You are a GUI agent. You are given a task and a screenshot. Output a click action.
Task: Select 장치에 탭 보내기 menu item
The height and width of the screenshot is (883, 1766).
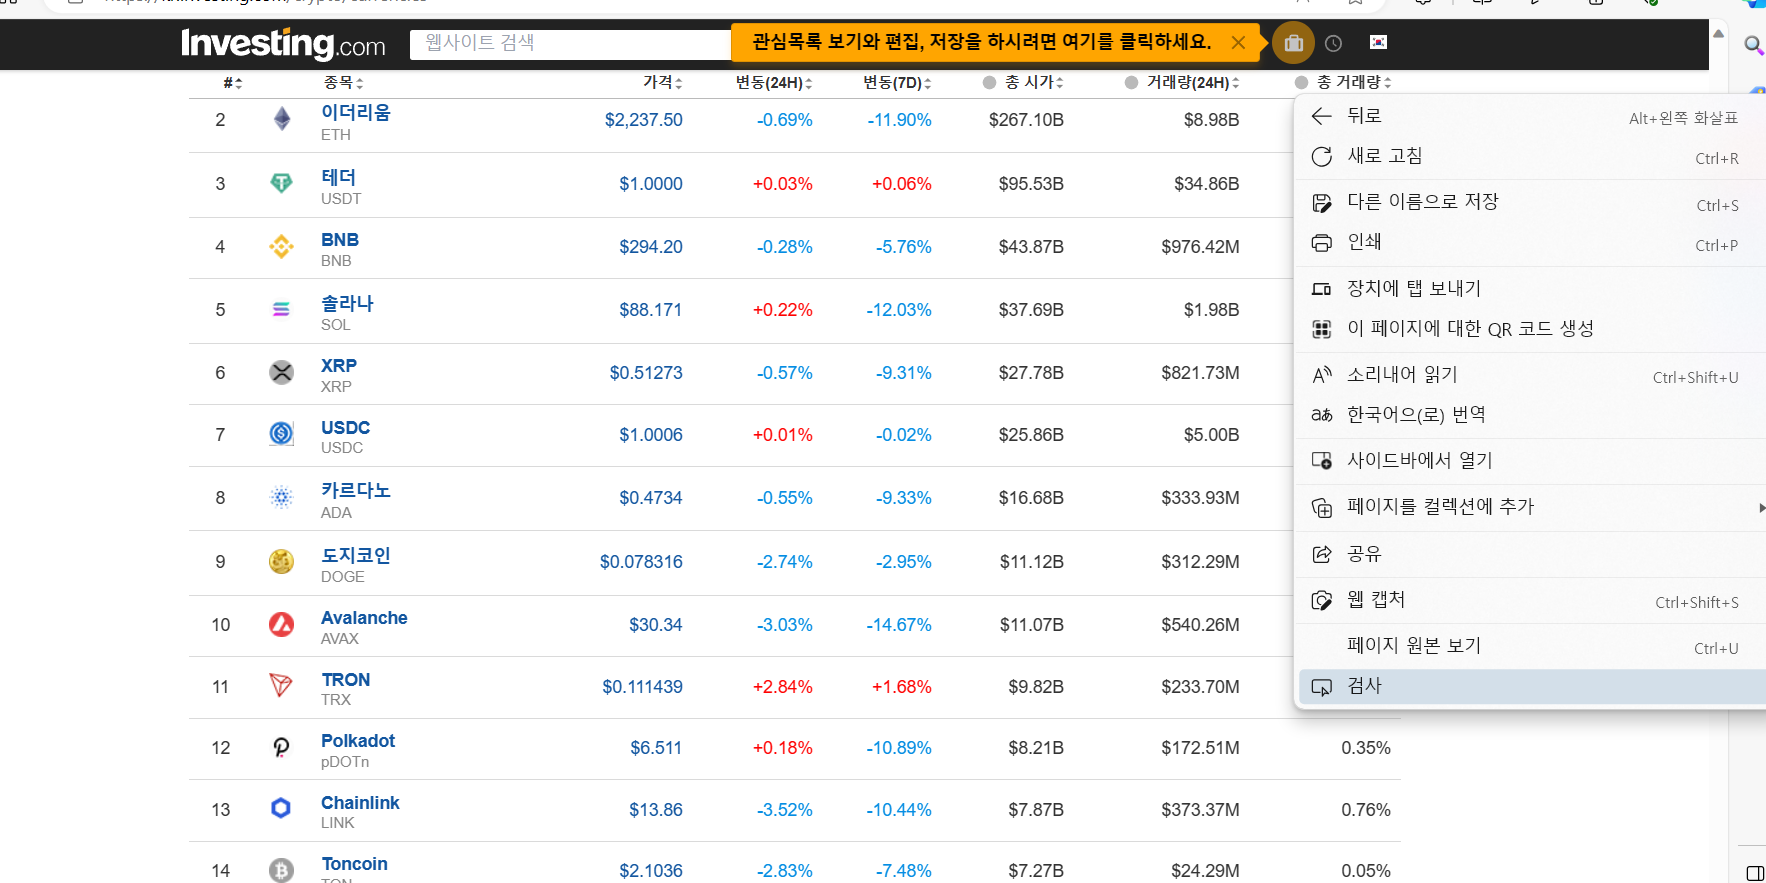pos(1530,288)
